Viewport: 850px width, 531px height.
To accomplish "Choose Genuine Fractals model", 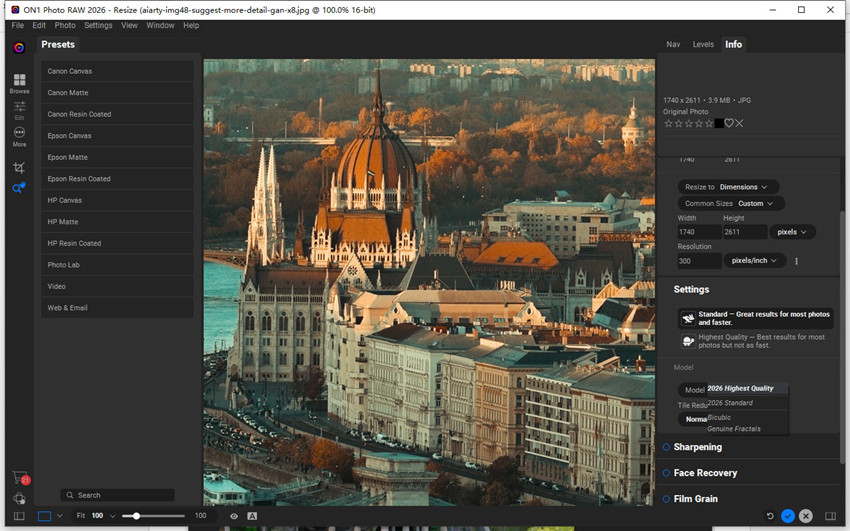I will 748,429.
